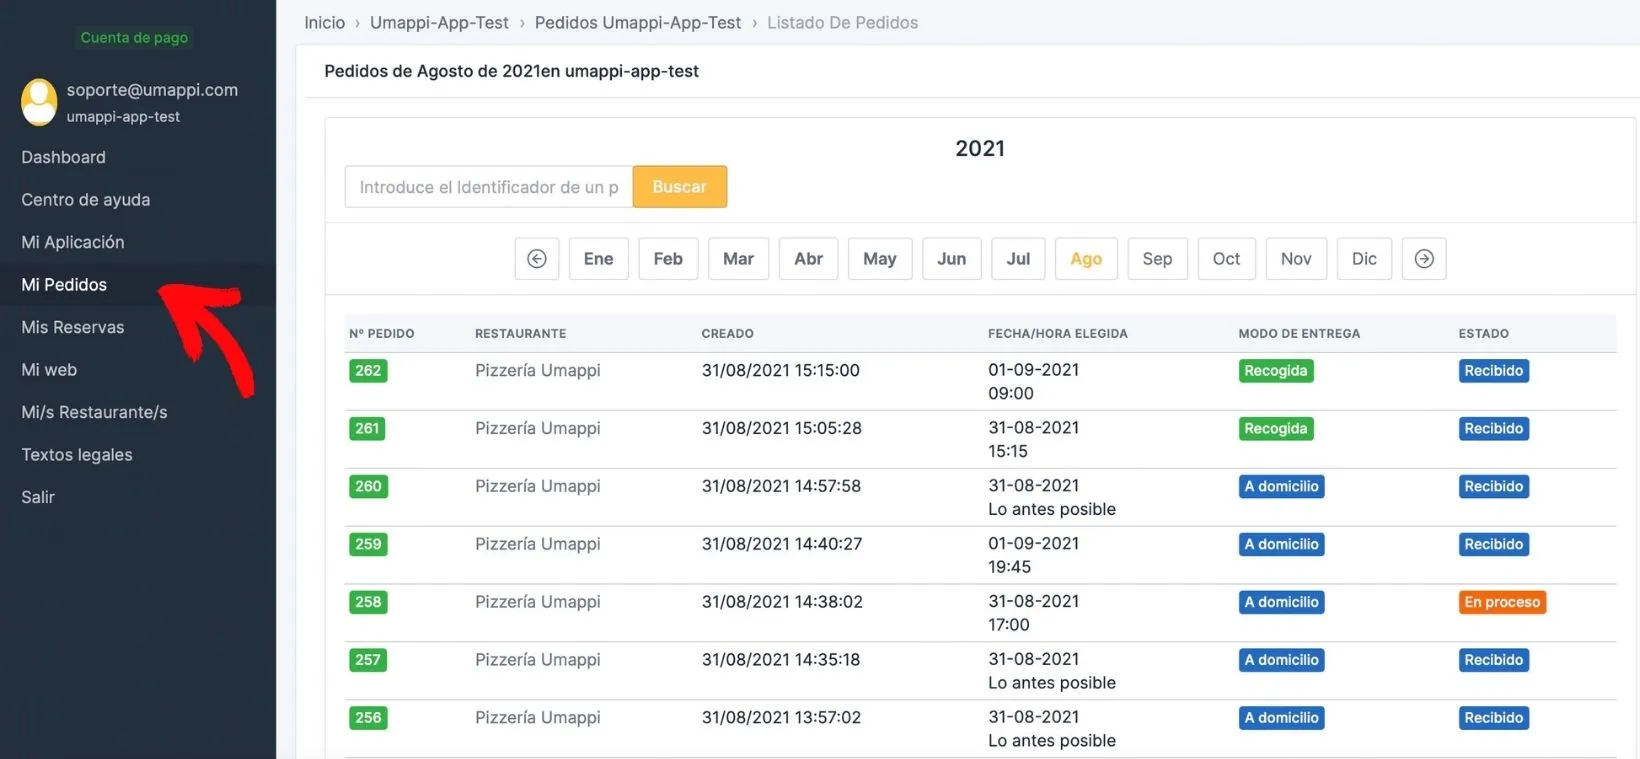The image size is (1640, 759).
Task: Open Mis Reservas in the sidebar
Action: coord(73,328)
